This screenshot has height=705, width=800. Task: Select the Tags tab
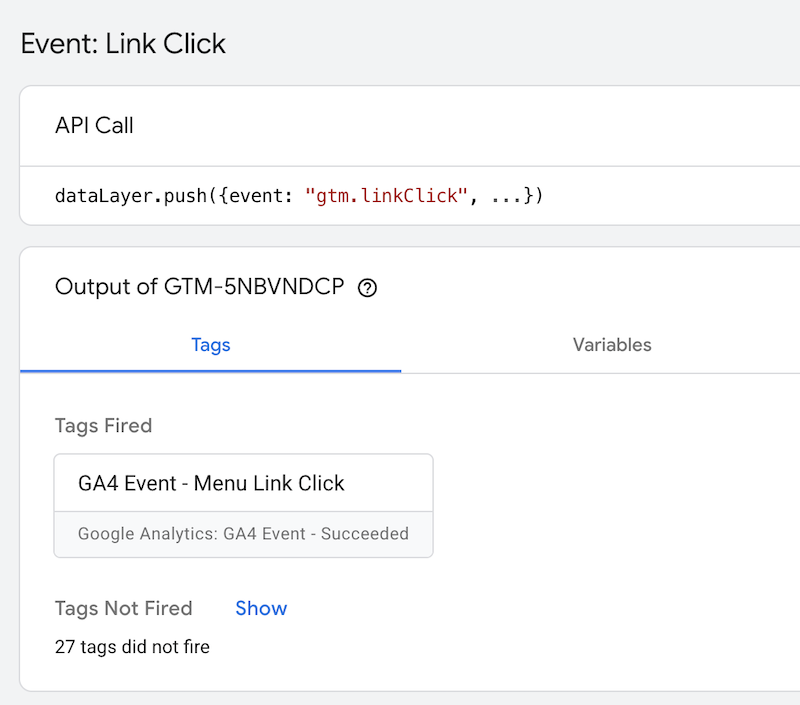[210, 345]
